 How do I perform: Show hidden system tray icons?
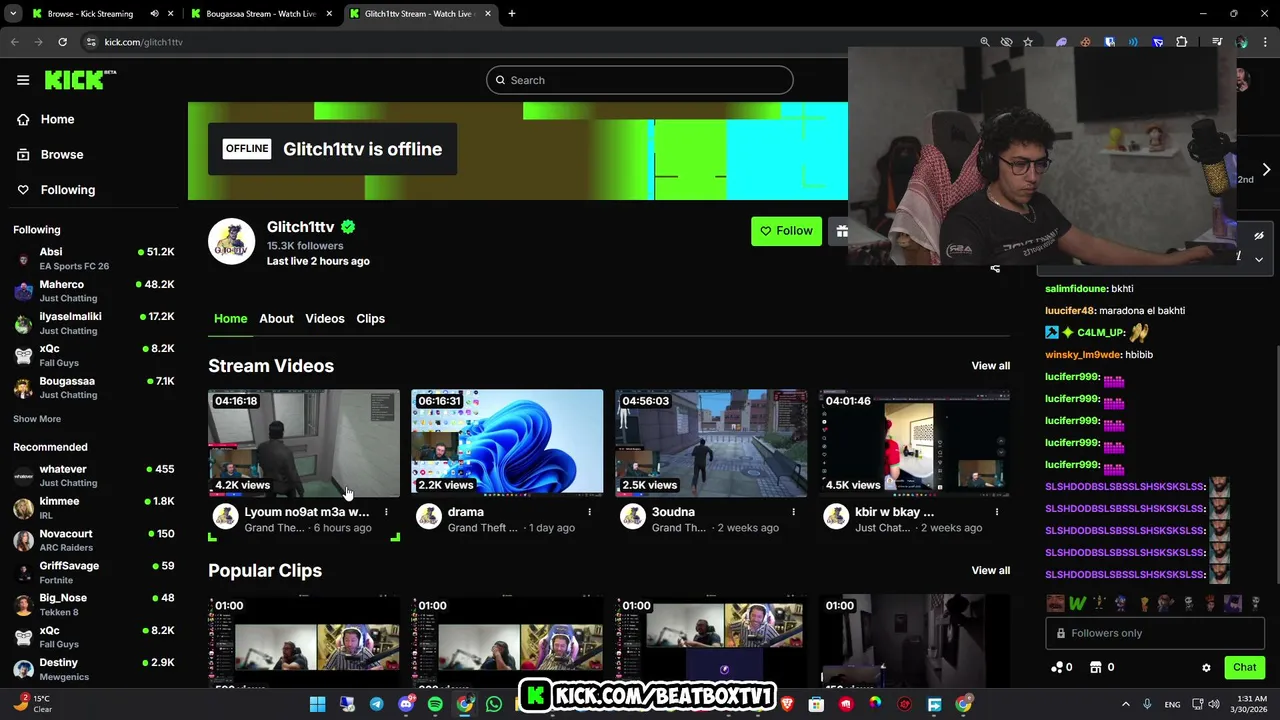pos(1125,704)
